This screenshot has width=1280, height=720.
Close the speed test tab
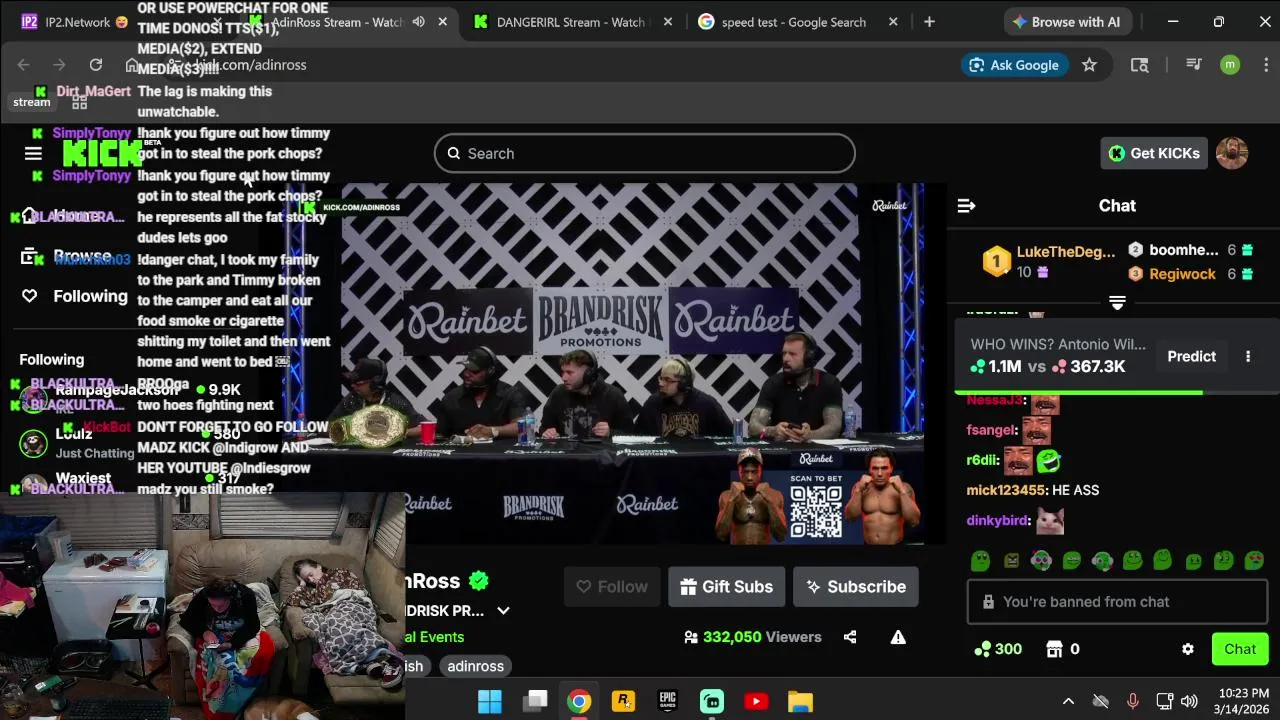tap(893, 22)
